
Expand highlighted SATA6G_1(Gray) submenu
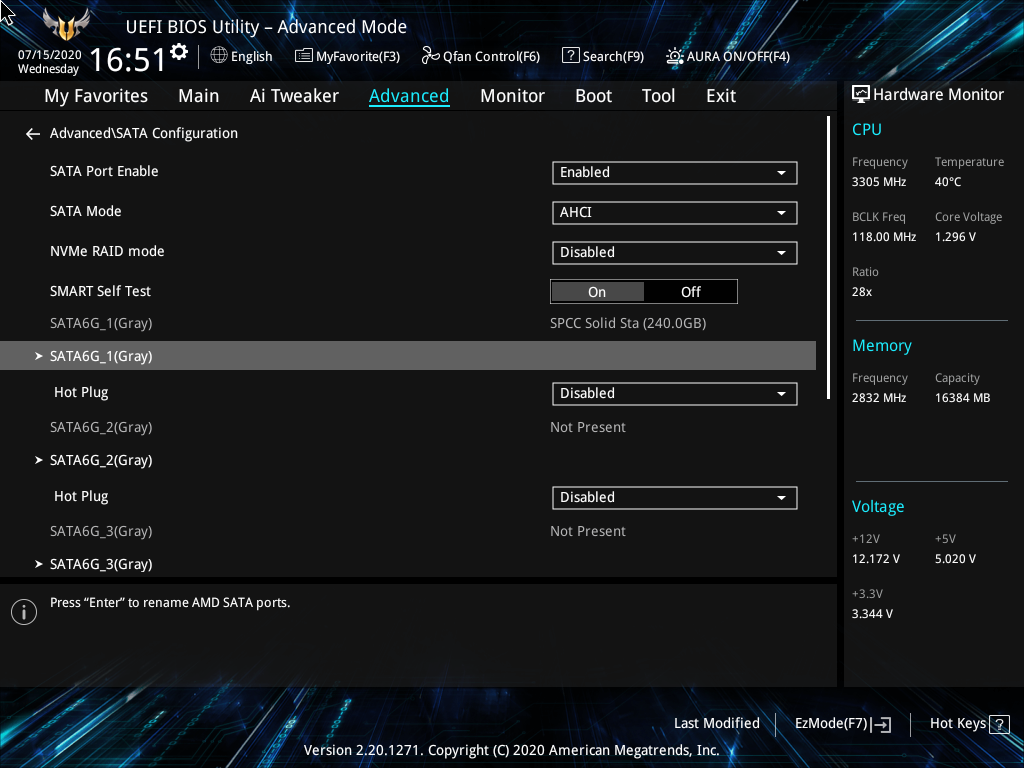click(x=408, y=356)
